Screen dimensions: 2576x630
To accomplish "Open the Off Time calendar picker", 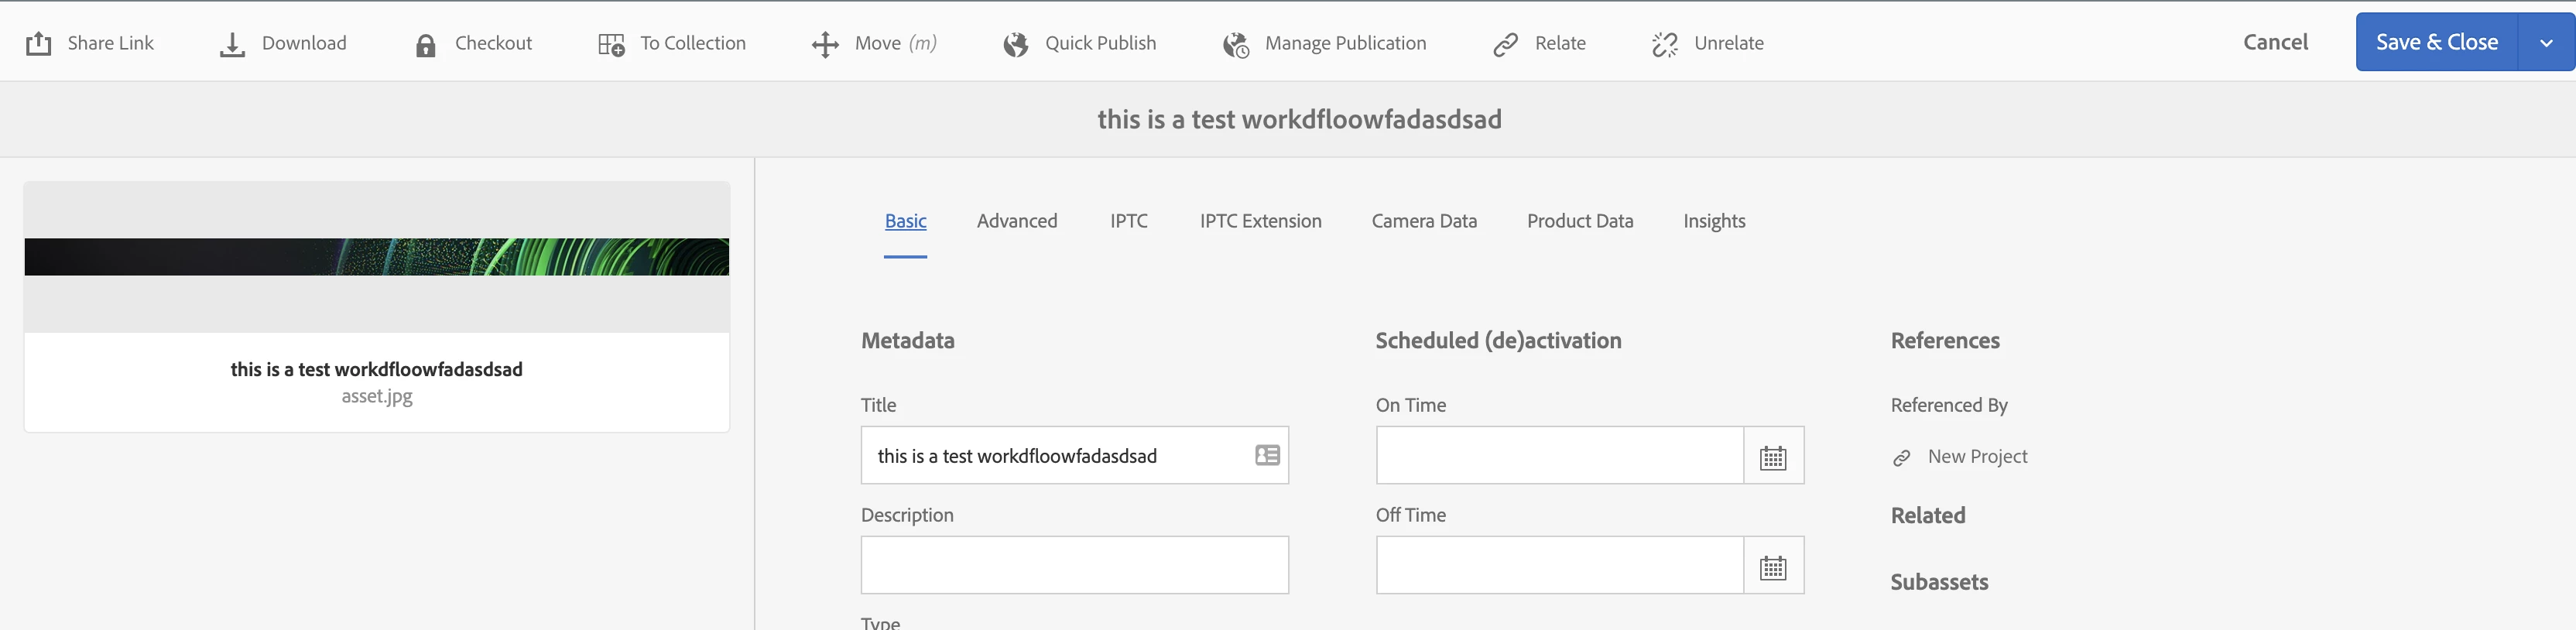I will [x=1773, y=567].
